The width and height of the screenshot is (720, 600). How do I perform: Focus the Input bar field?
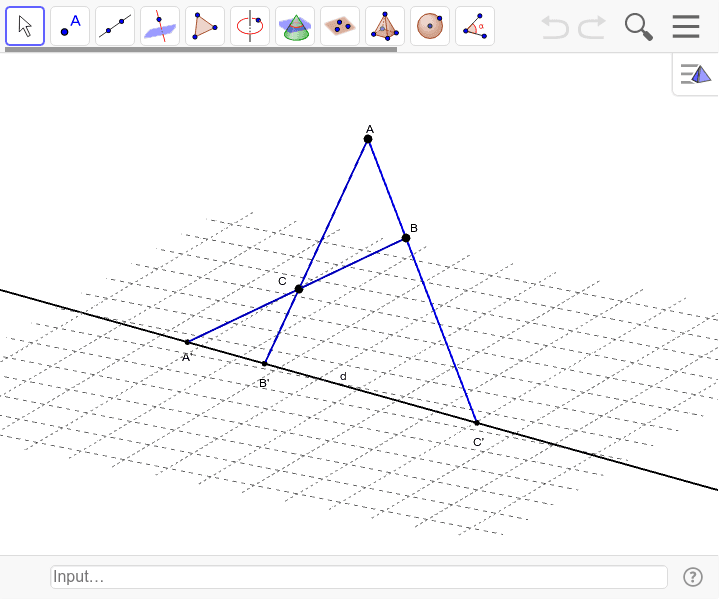click(x=359, y=577)
